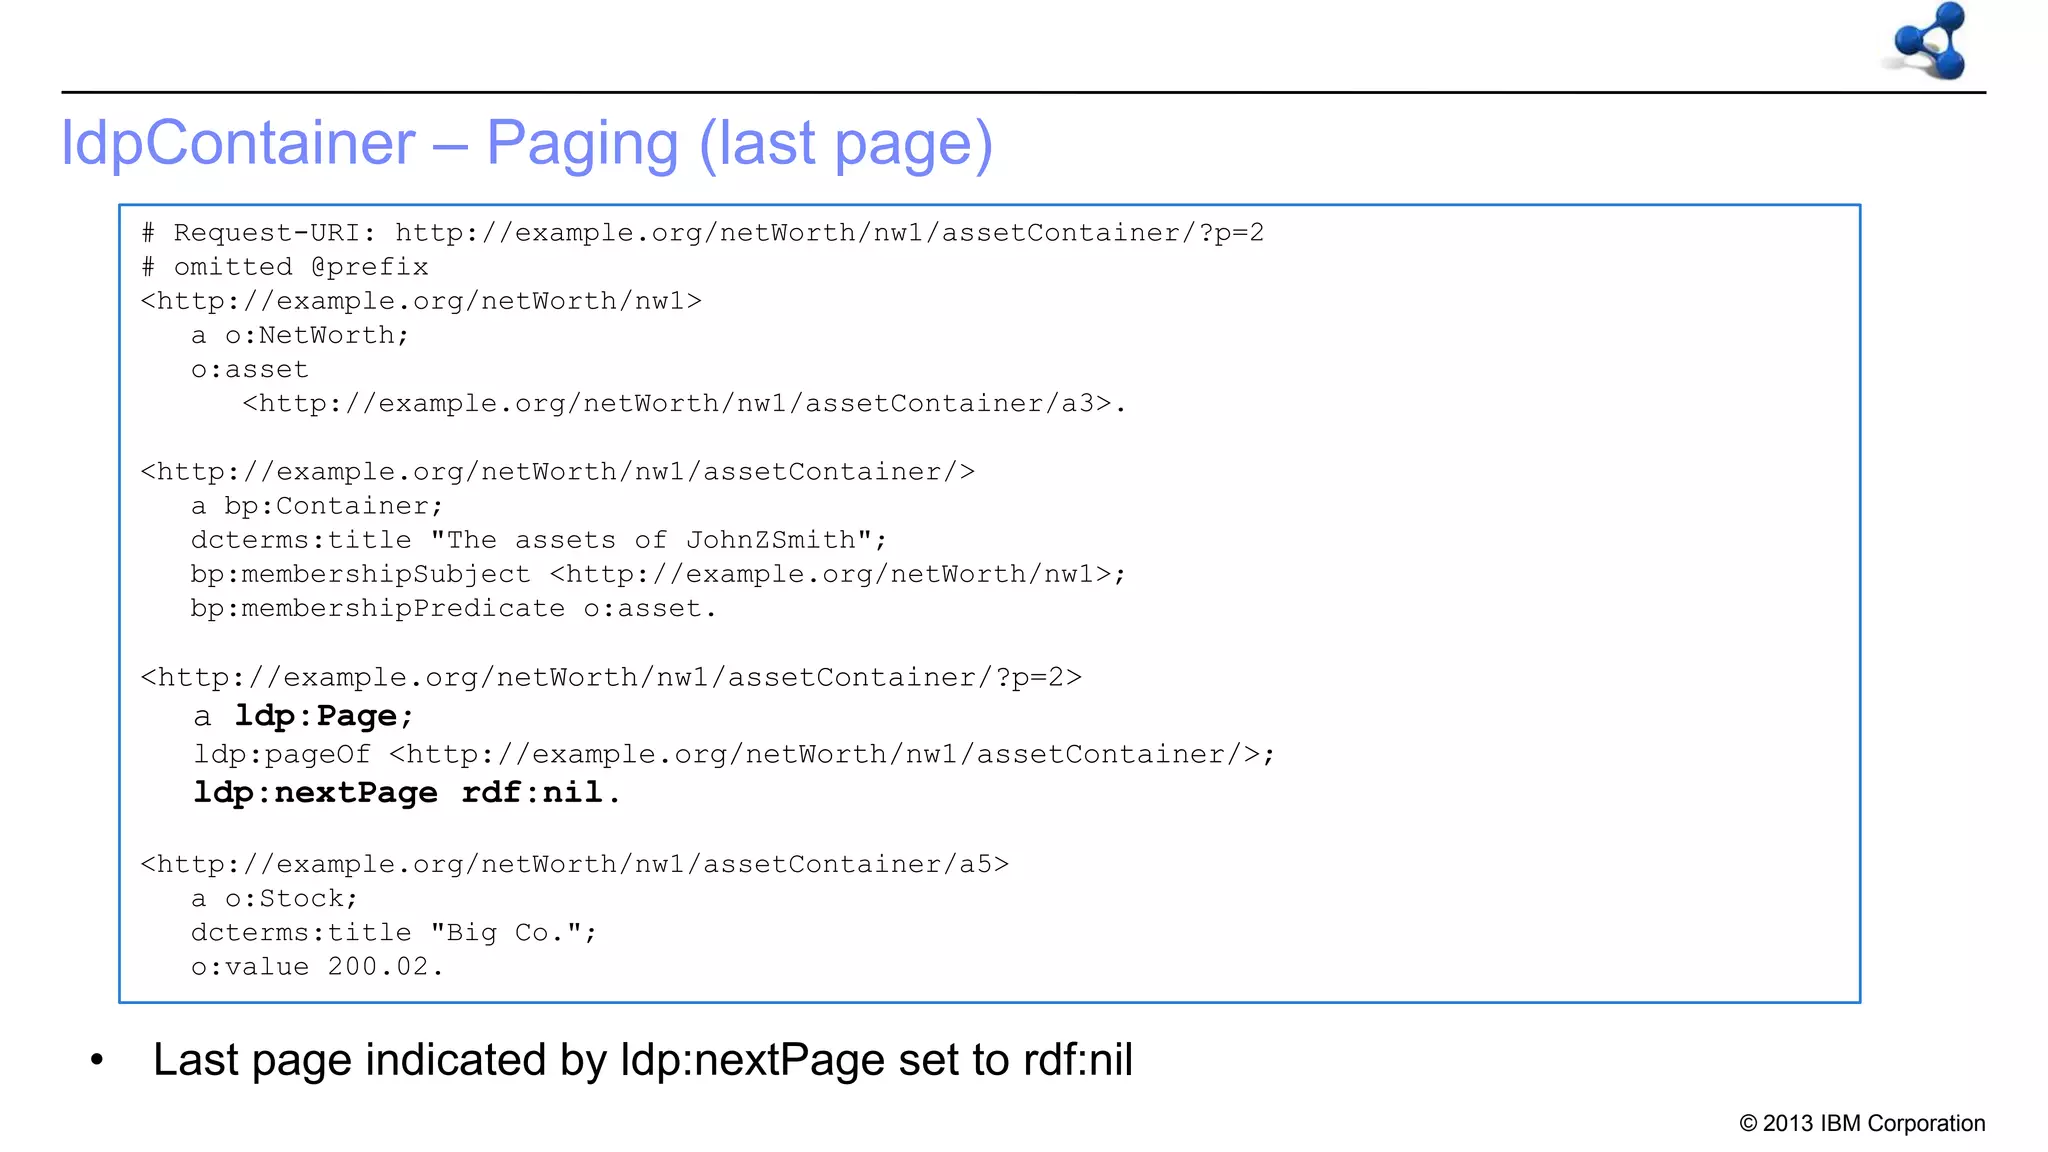Click the "a o:NetWorth;" line

click(300, 335)
